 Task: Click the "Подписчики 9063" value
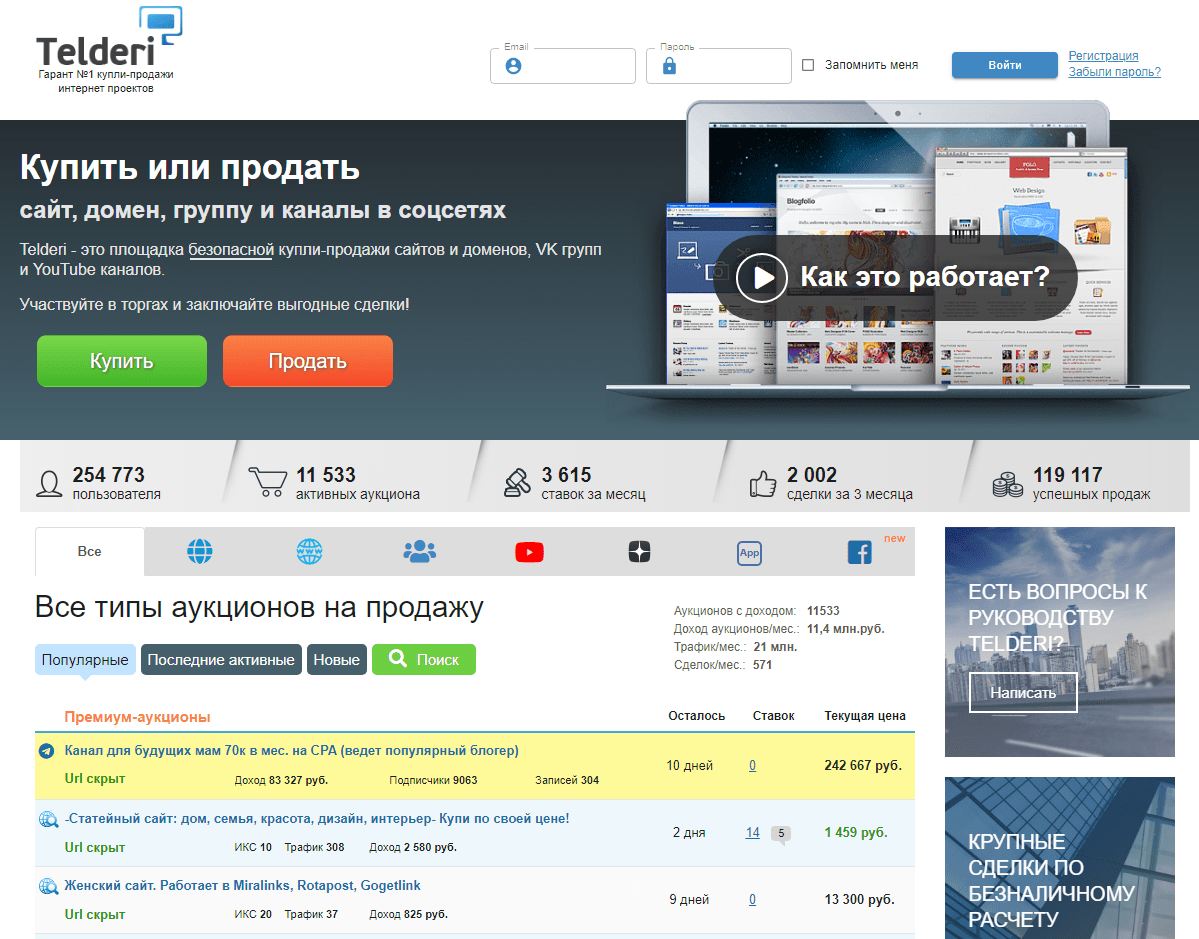434,781
